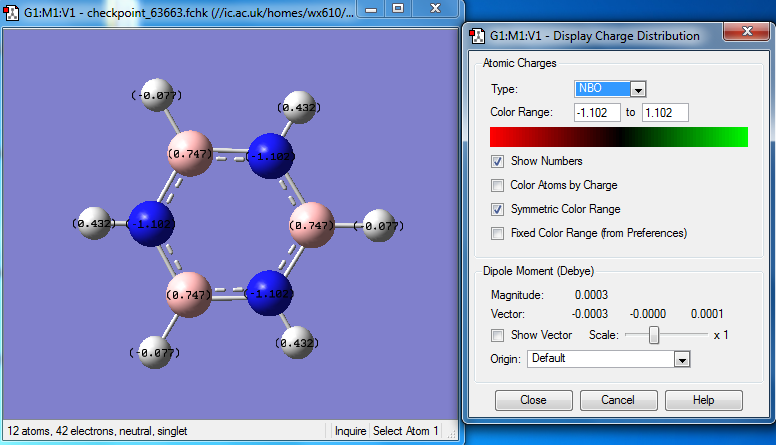Click the dipole vector Scale slider handle
The width and height of the screenshot is (776, 445).
tap(654, 335)
